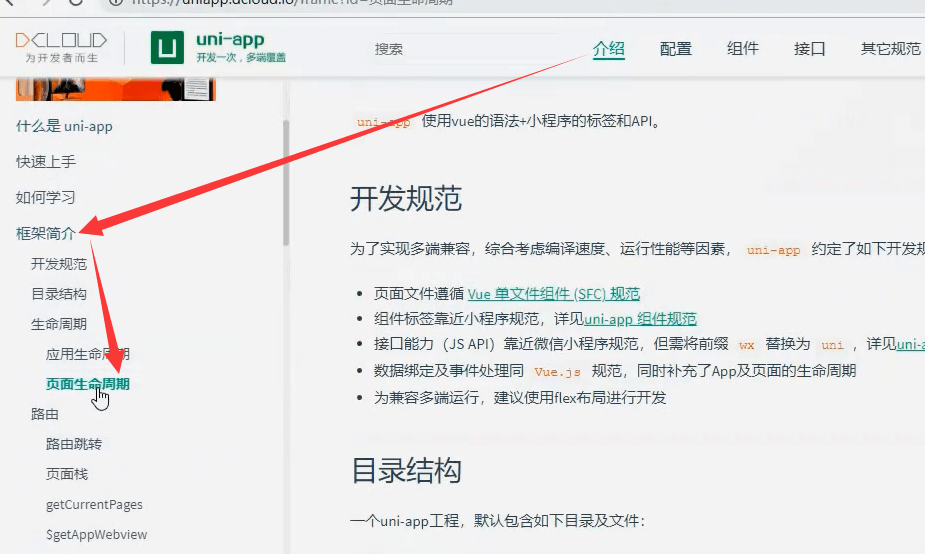Follow the uni-a link after 详见
This screenshot has width=925, height=554.
coord(910,344)
